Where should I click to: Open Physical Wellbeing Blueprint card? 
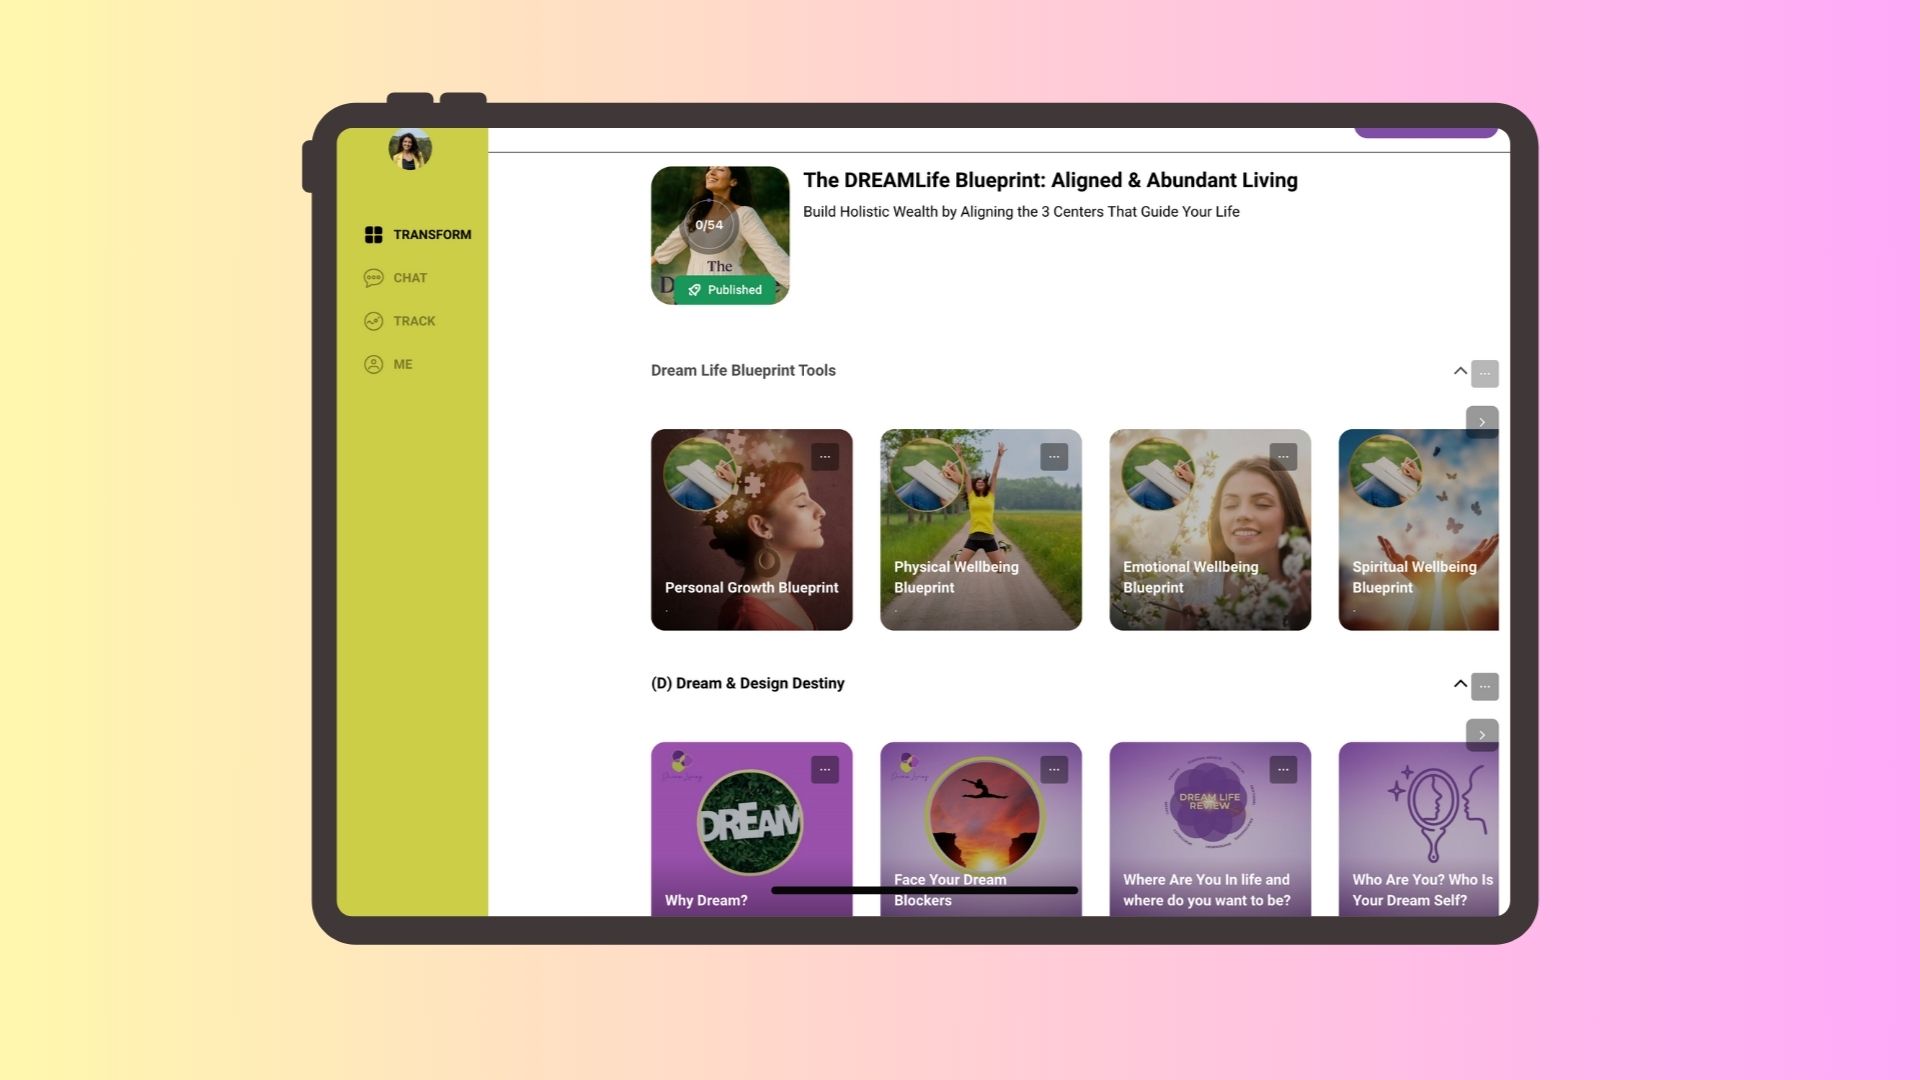coord(981,530)
